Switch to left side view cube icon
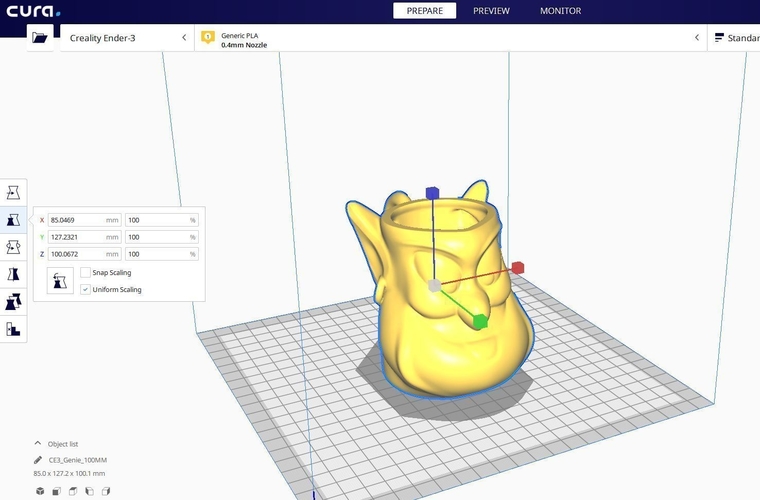This screenshot has width=760, height=500. point(90,491)
